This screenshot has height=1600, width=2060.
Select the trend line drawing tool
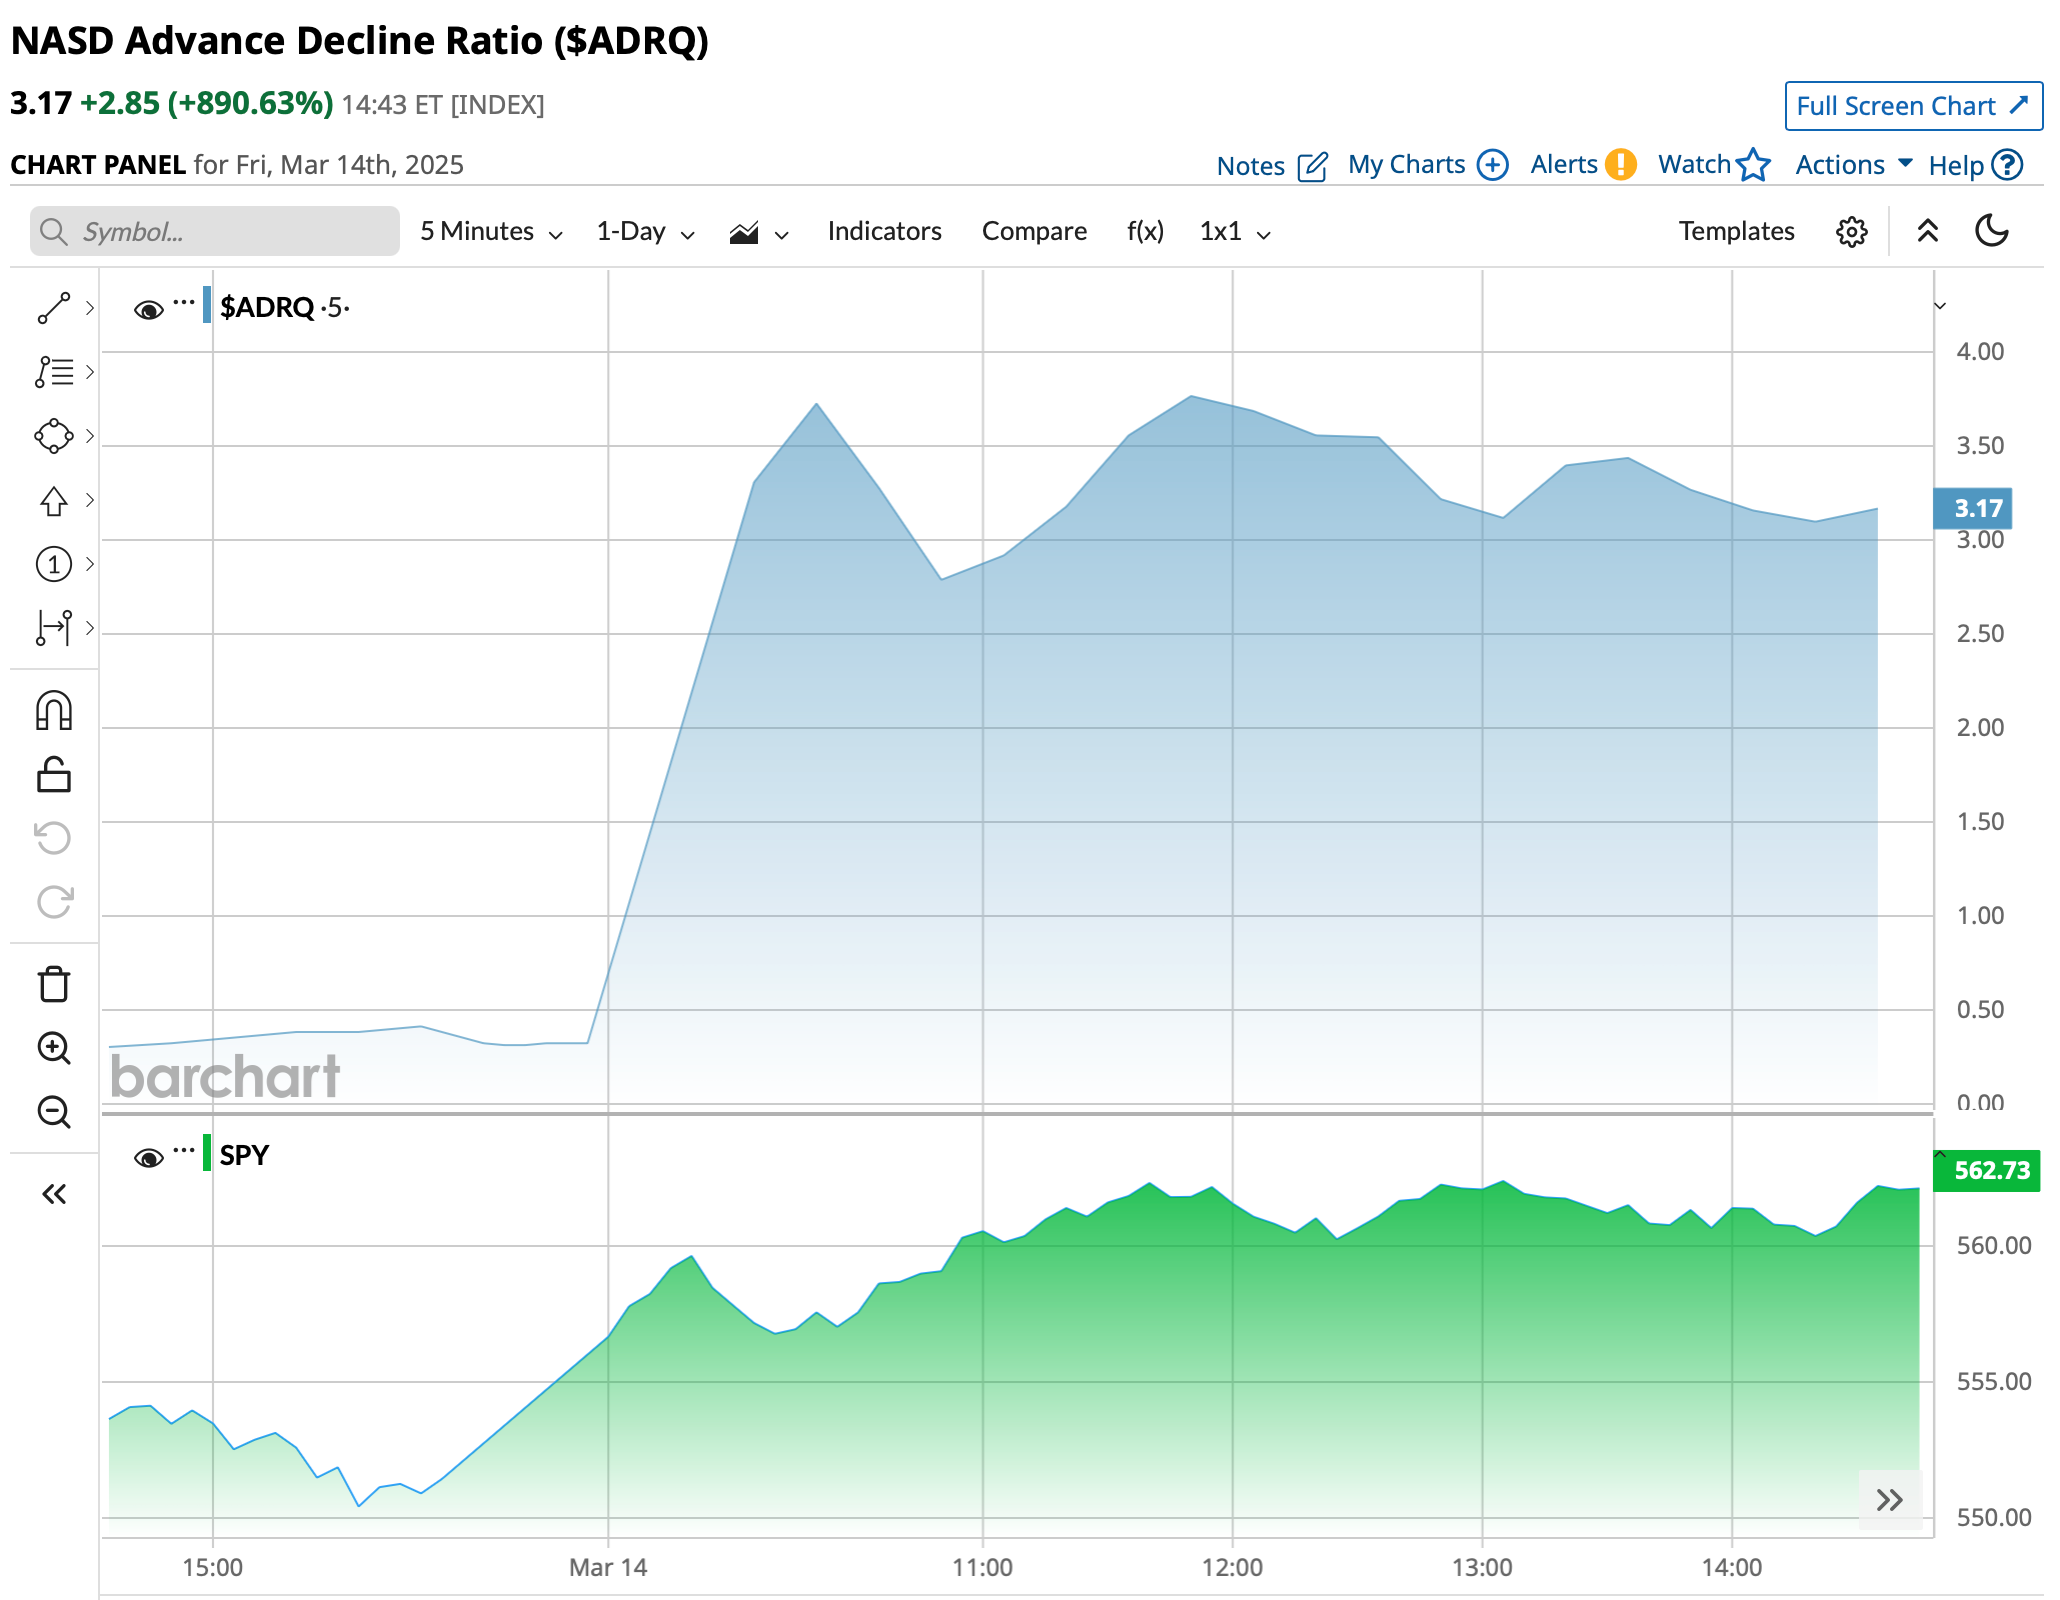[x=54, y=308]
